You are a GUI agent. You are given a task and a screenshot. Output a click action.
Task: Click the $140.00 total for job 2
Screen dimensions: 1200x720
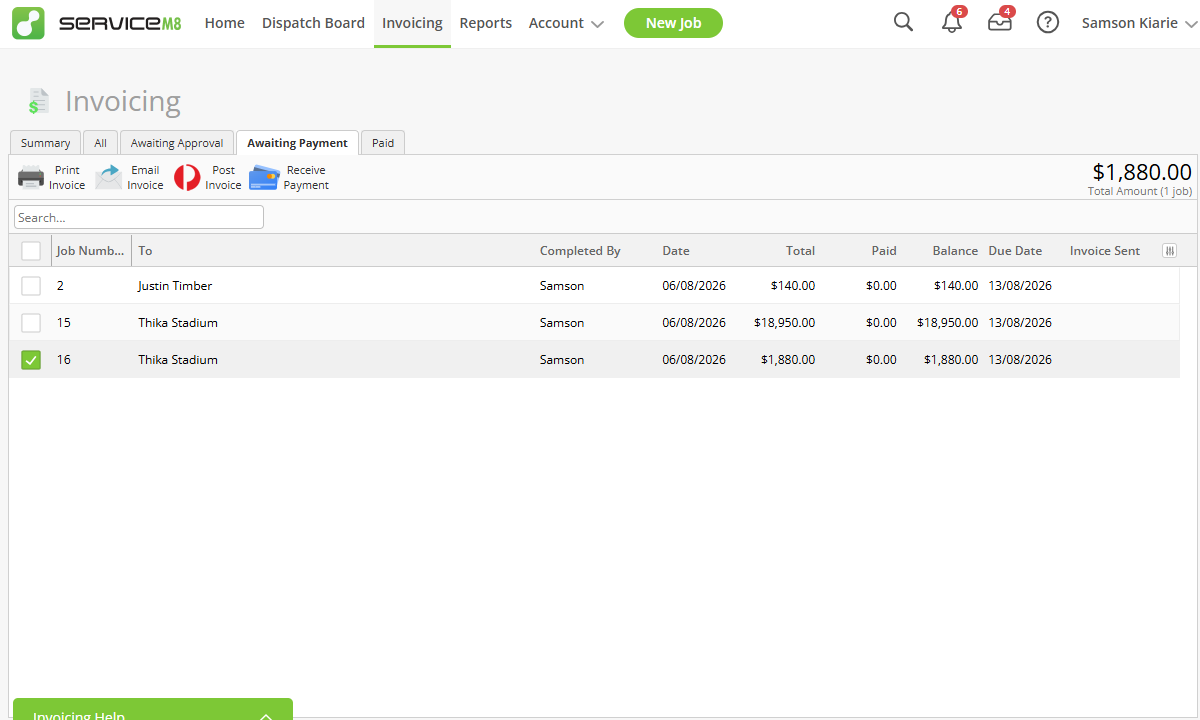click(793, 286)
